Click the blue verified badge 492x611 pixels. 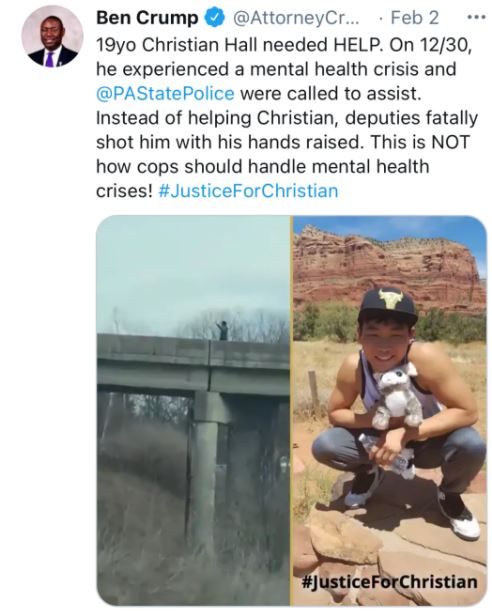tap(214, 18)
